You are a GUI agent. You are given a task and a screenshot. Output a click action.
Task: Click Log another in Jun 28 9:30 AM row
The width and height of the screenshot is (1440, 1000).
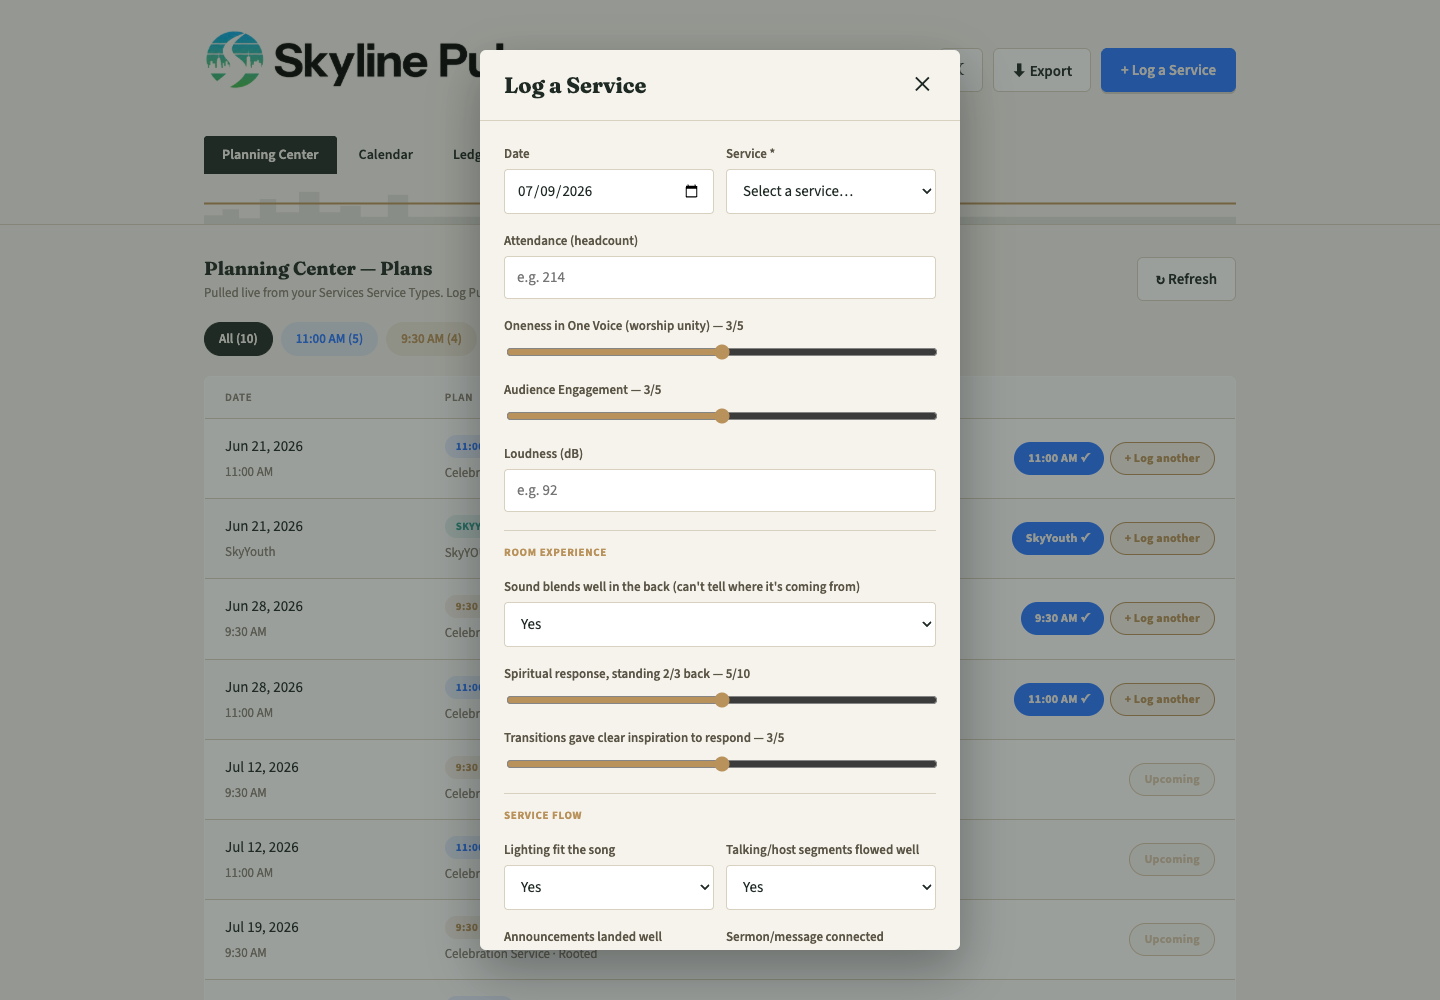coord(1162,618)
